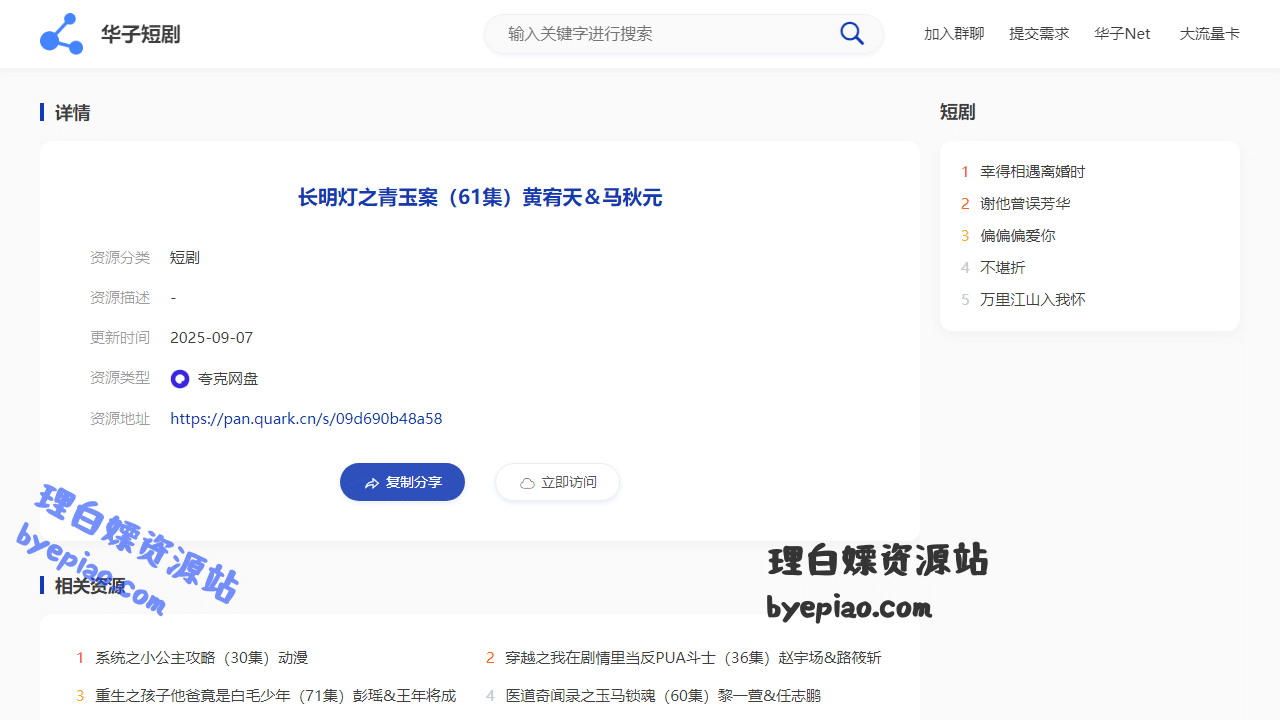Viewport: 1280px width, 720px height.
Task: Open the 提交需求 menu item
Action: pyautogui.click(x=1039, y=34)
